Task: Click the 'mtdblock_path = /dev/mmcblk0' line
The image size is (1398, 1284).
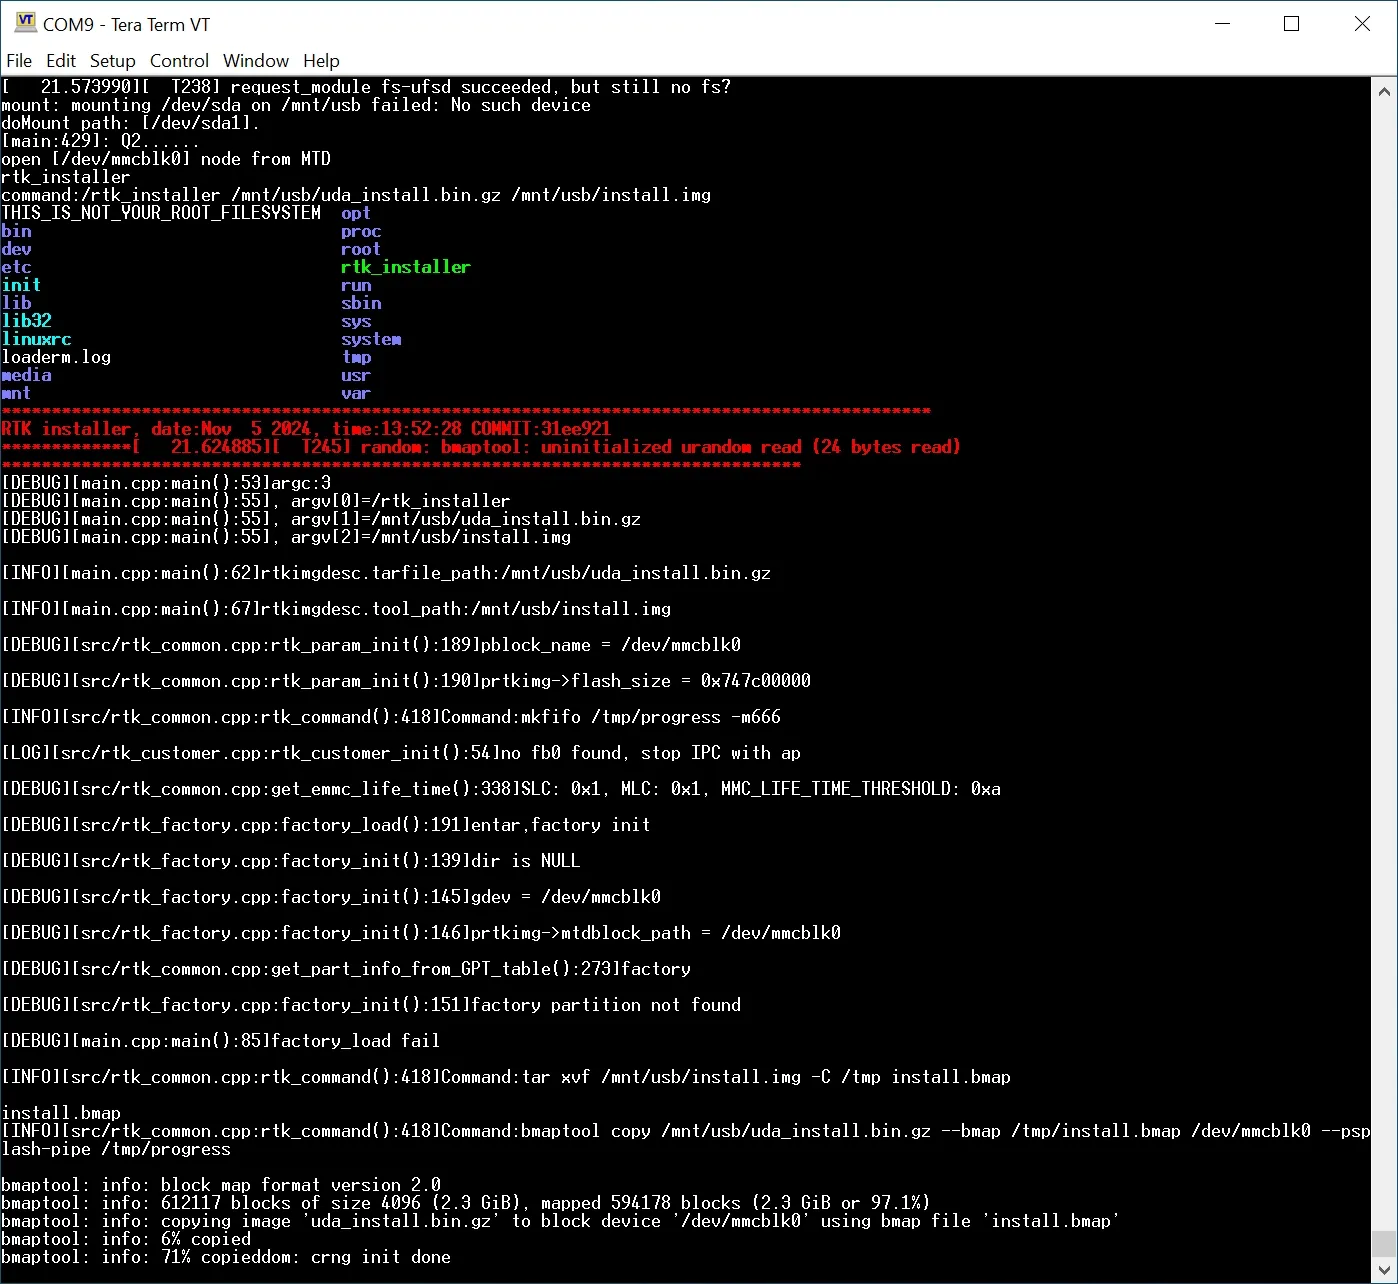Action: point(421,933)
